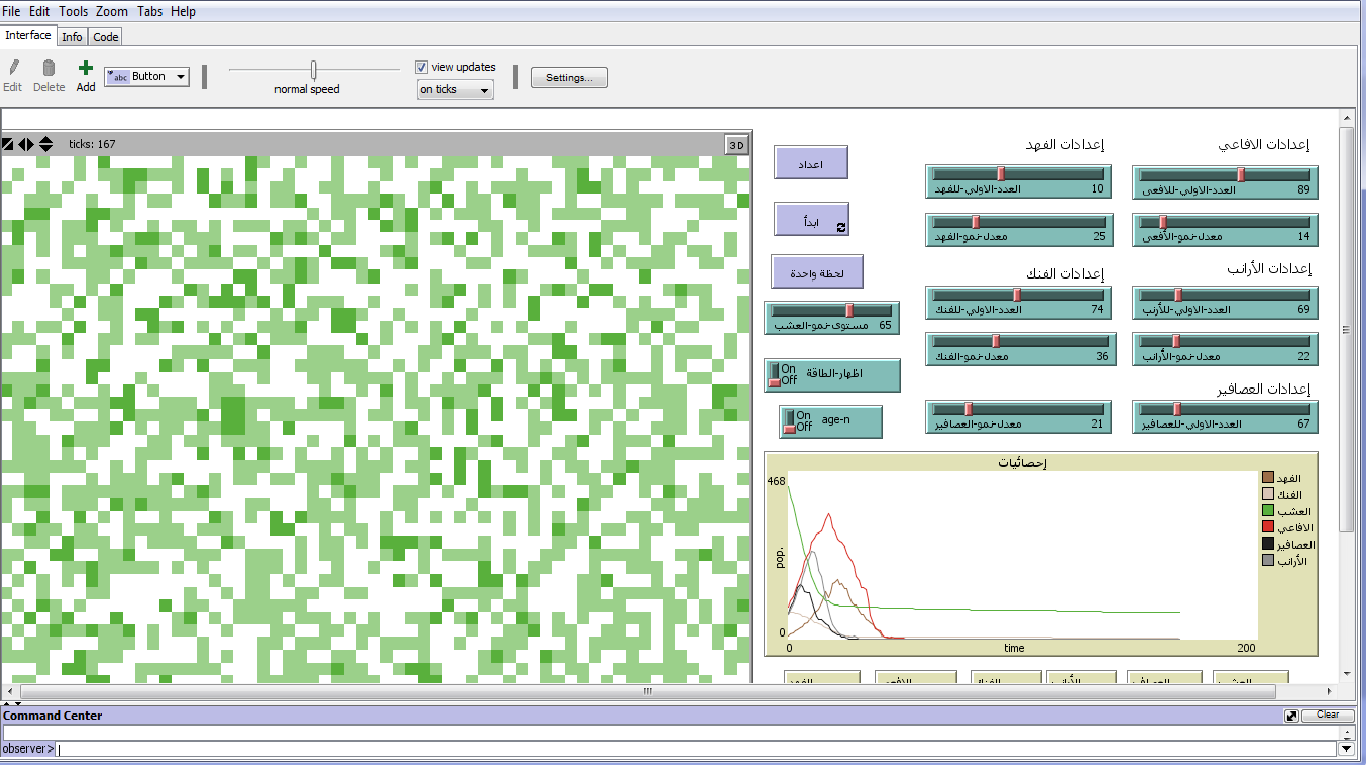The width and height of the screenshot is (1366, 765).
Task: Click the Delete trash icon
Action: tap(48, 68)
